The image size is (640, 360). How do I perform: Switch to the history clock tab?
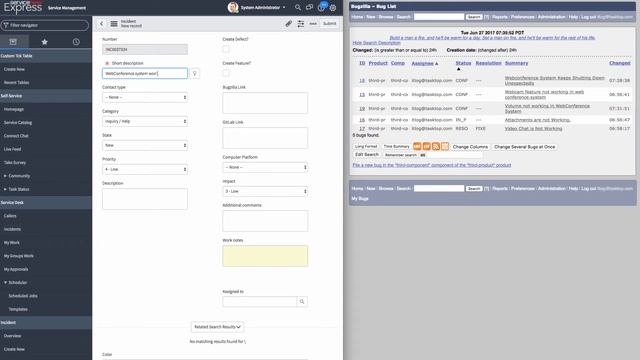[x=76, y=42]
